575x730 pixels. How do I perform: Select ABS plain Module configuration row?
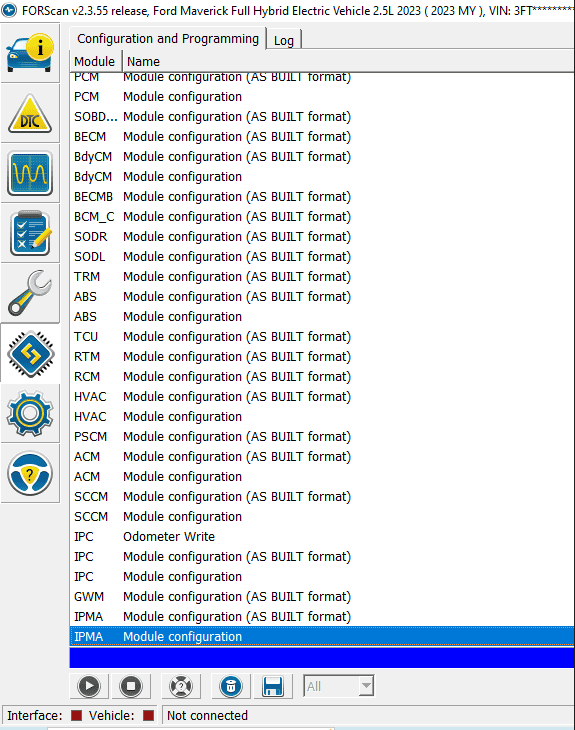click(x=322, y=317)
